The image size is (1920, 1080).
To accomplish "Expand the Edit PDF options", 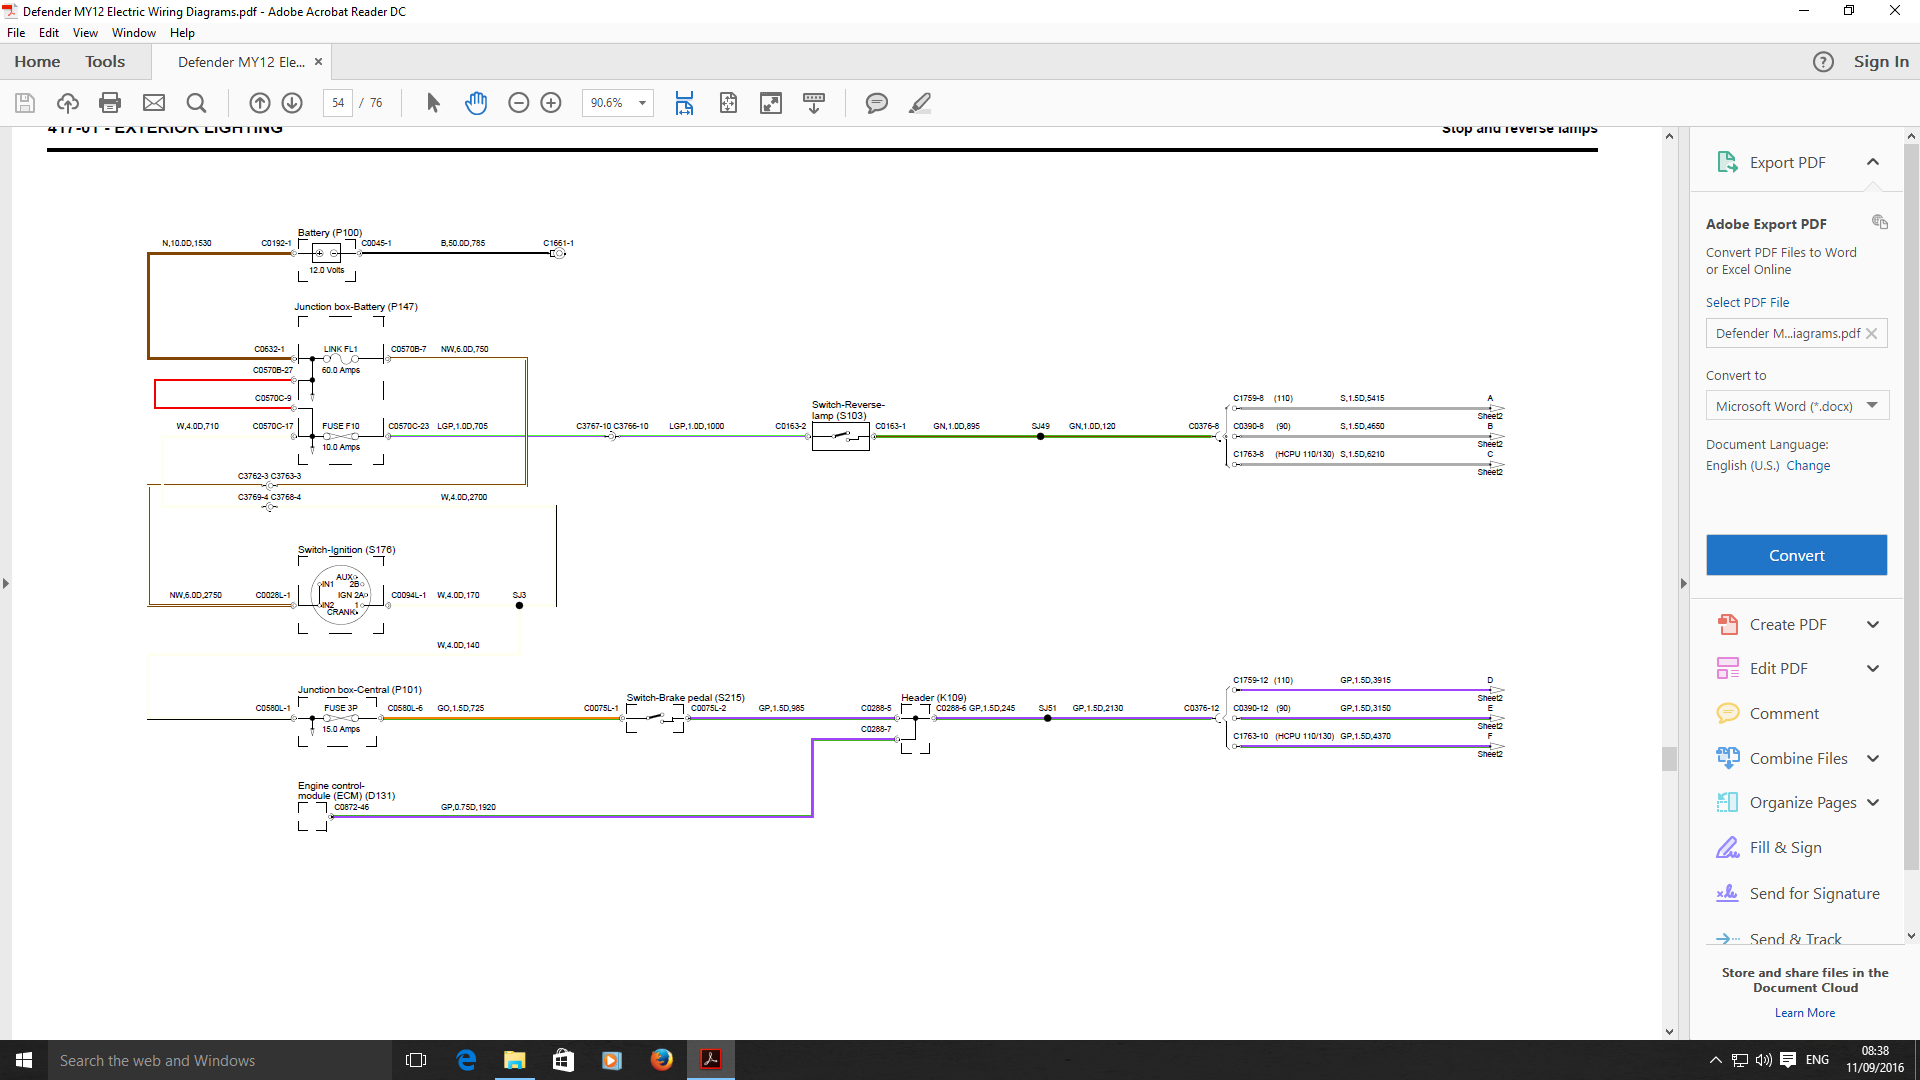I will point(1873,669).
